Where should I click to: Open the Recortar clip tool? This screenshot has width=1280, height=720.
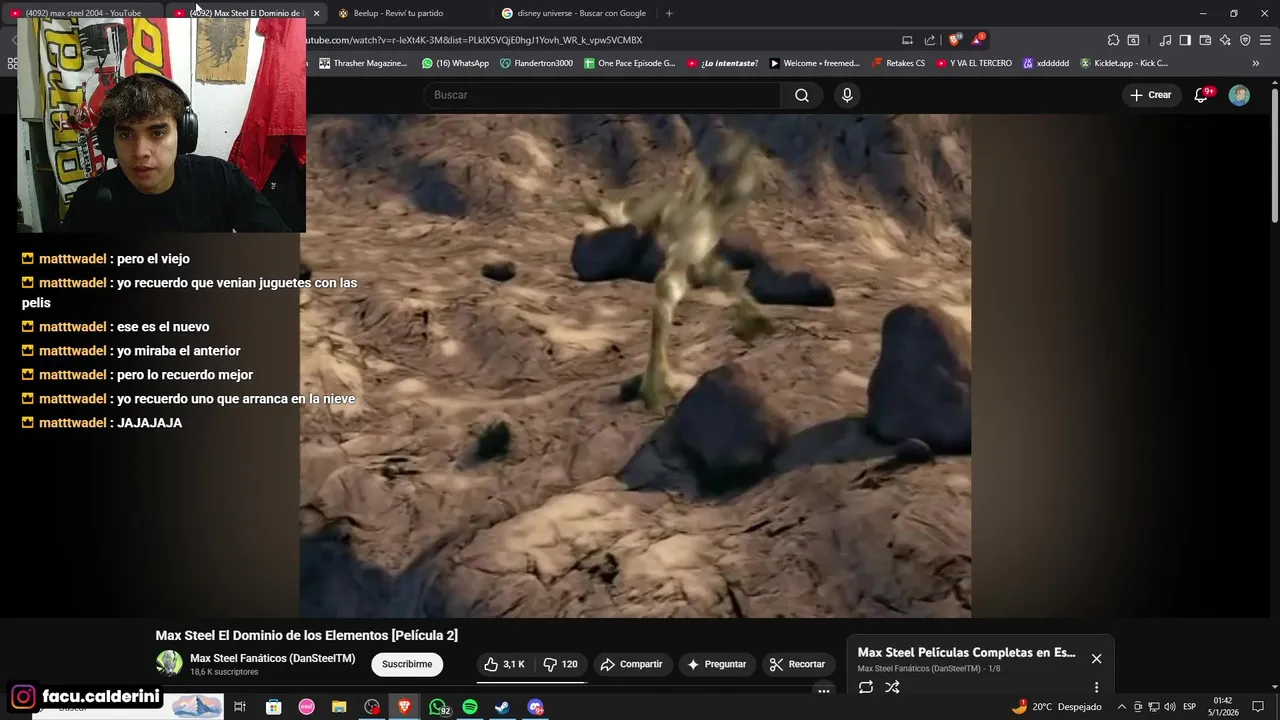pyautogui.click(x=797, y=664)
